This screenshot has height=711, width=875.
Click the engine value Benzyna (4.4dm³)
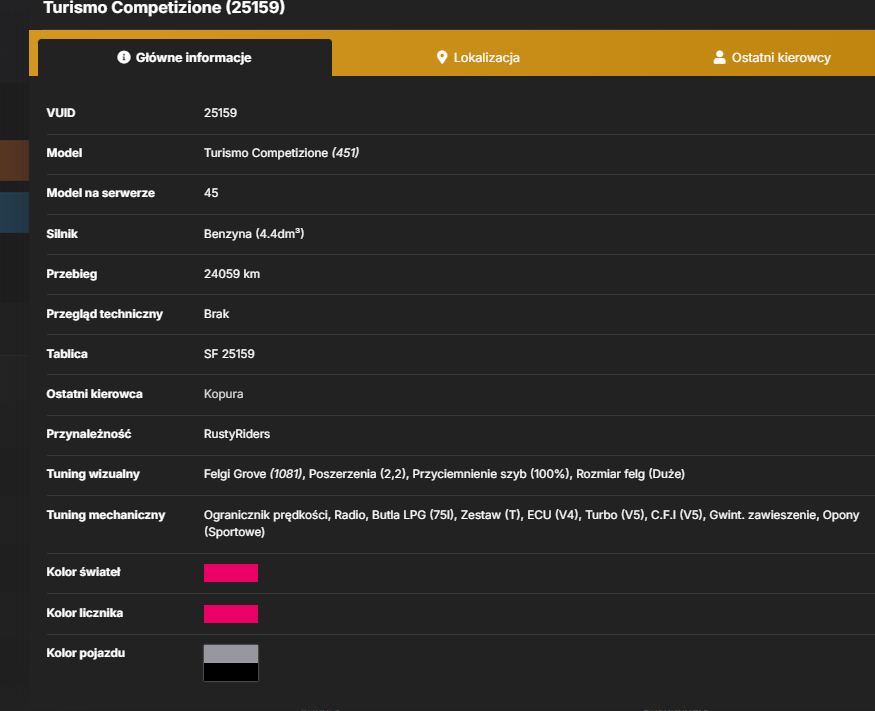(254, 234)
